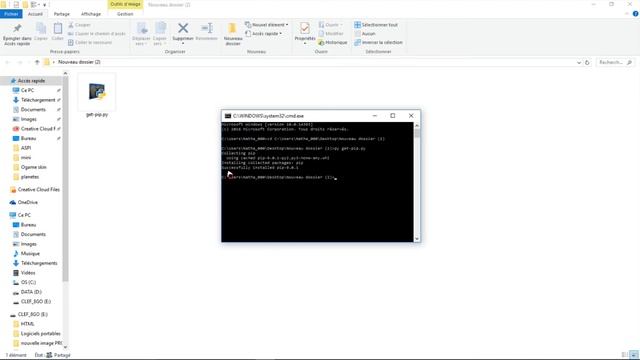640x360 pixels.
Task: Switch to the Accueil ribbon tab
Action: (x=35, y=14)
